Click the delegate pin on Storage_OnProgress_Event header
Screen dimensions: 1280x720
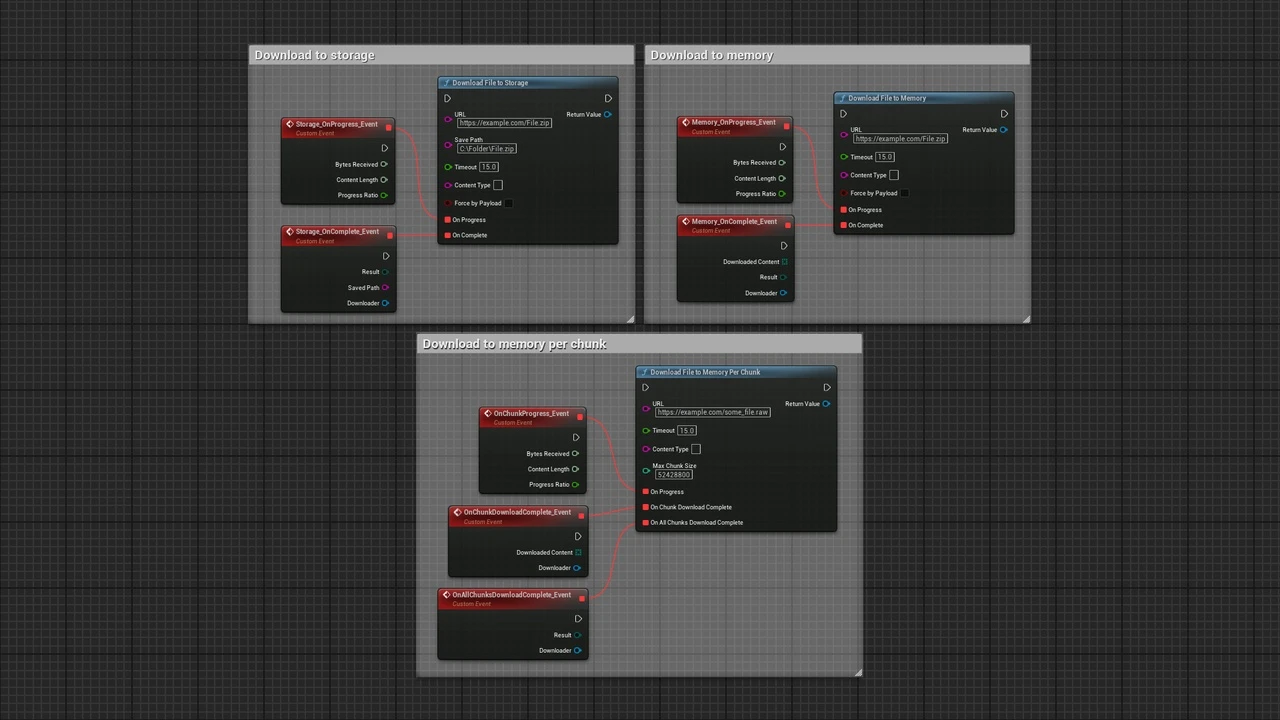pos(390,126)
